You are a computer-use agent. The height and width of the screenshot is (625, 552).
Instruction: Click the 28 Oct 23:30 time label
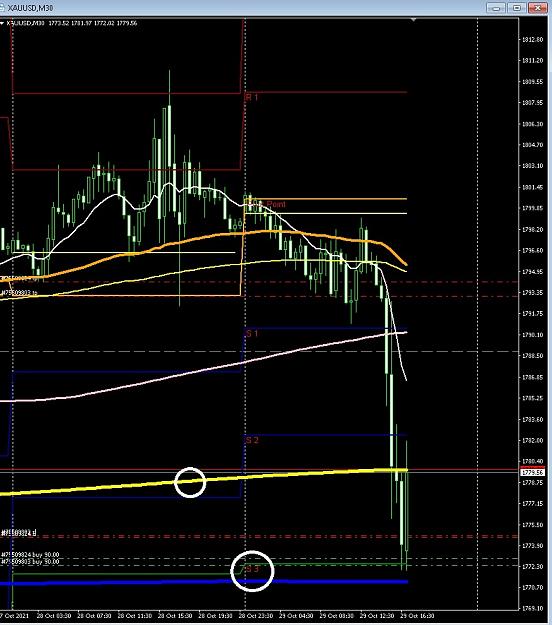(x=256, y=616)
